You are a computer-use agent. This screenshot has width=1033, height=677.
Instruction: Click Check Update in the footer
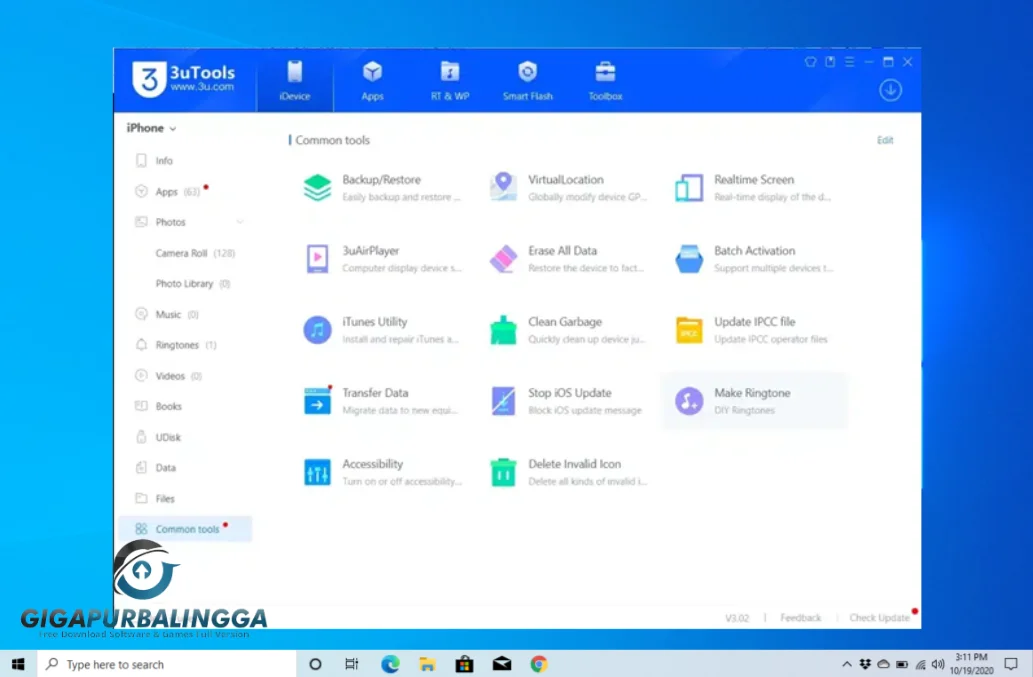(x=879, y=618)
